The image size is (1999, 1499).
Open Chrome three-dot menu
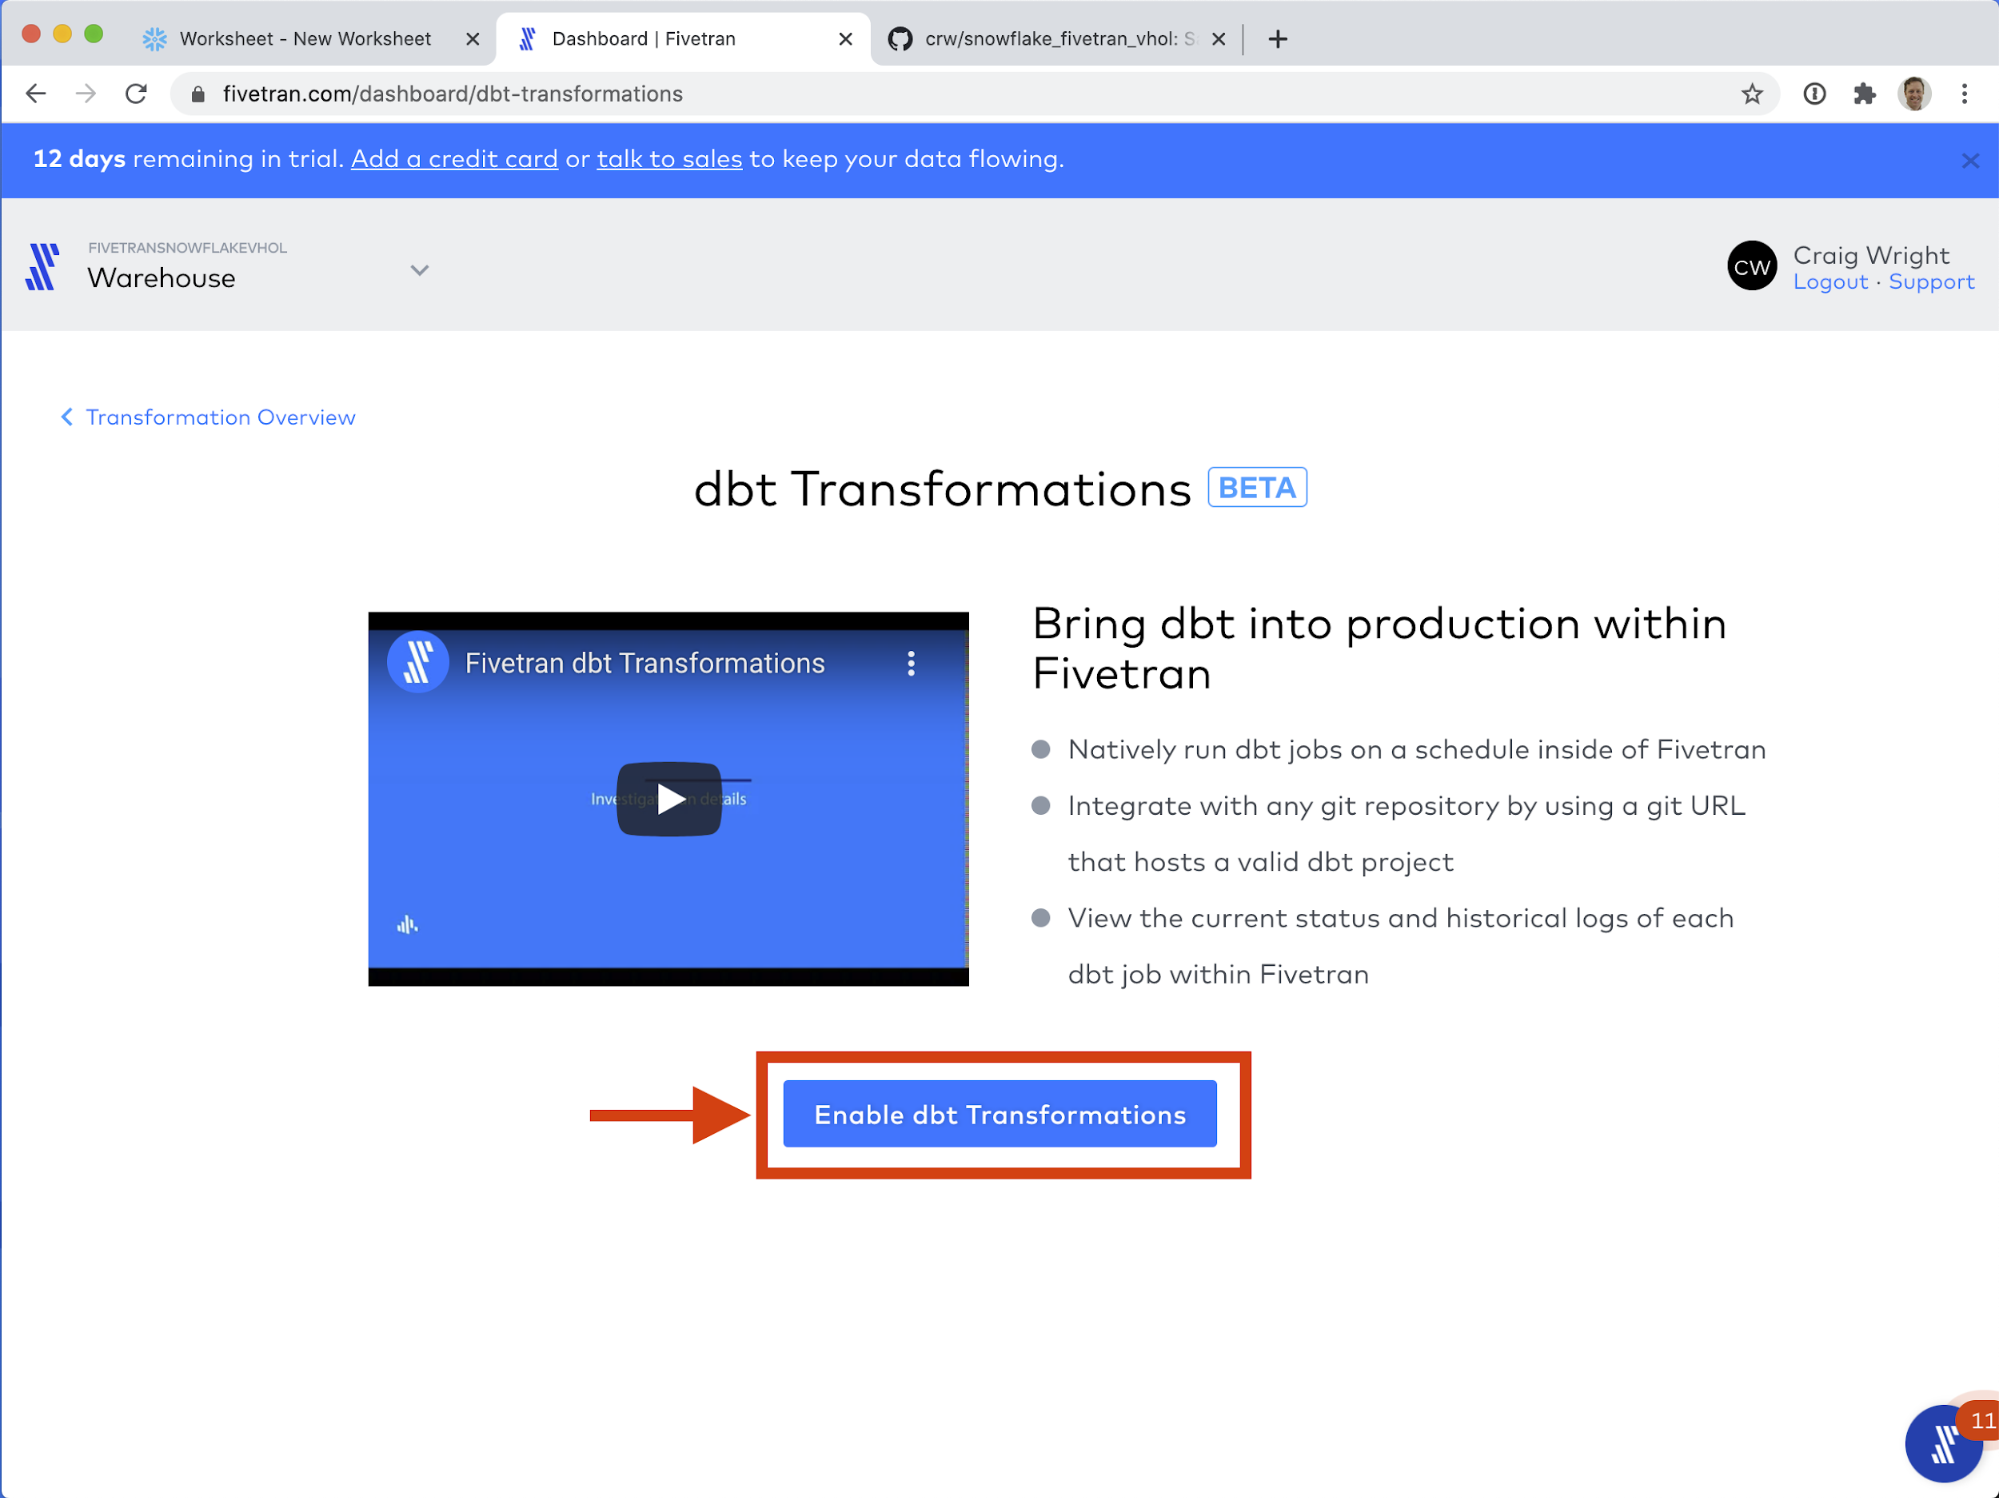point(1964,94)
